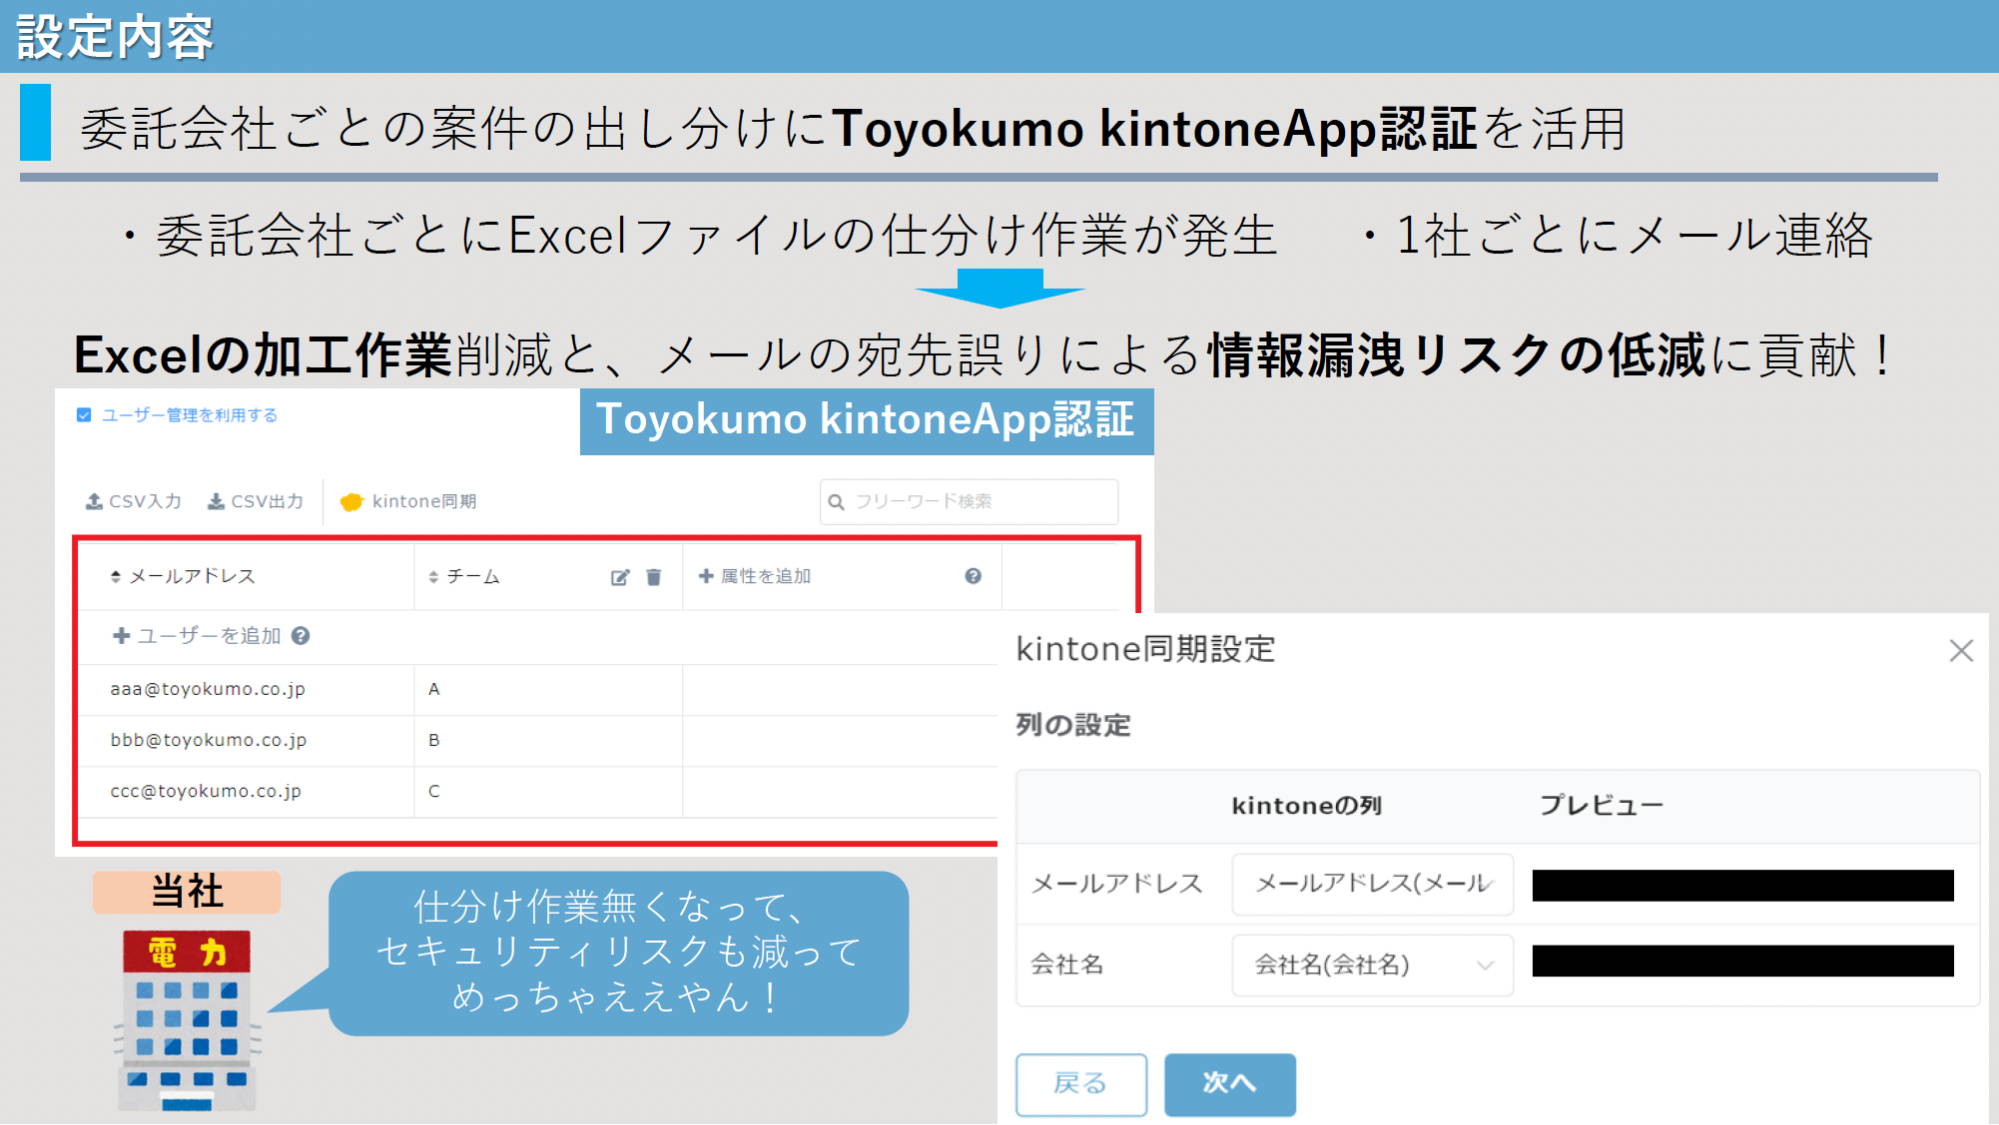Click the 次へ button
The height and width of the screenshot is (1125, 1999).
coord(1229,1084)
